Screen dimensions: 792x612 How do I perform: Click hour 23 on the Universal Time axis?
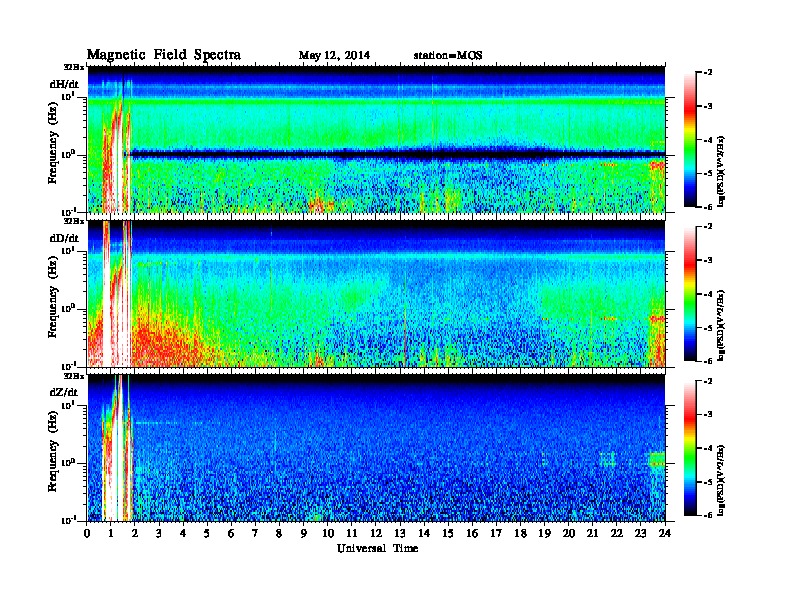[641, 533]
